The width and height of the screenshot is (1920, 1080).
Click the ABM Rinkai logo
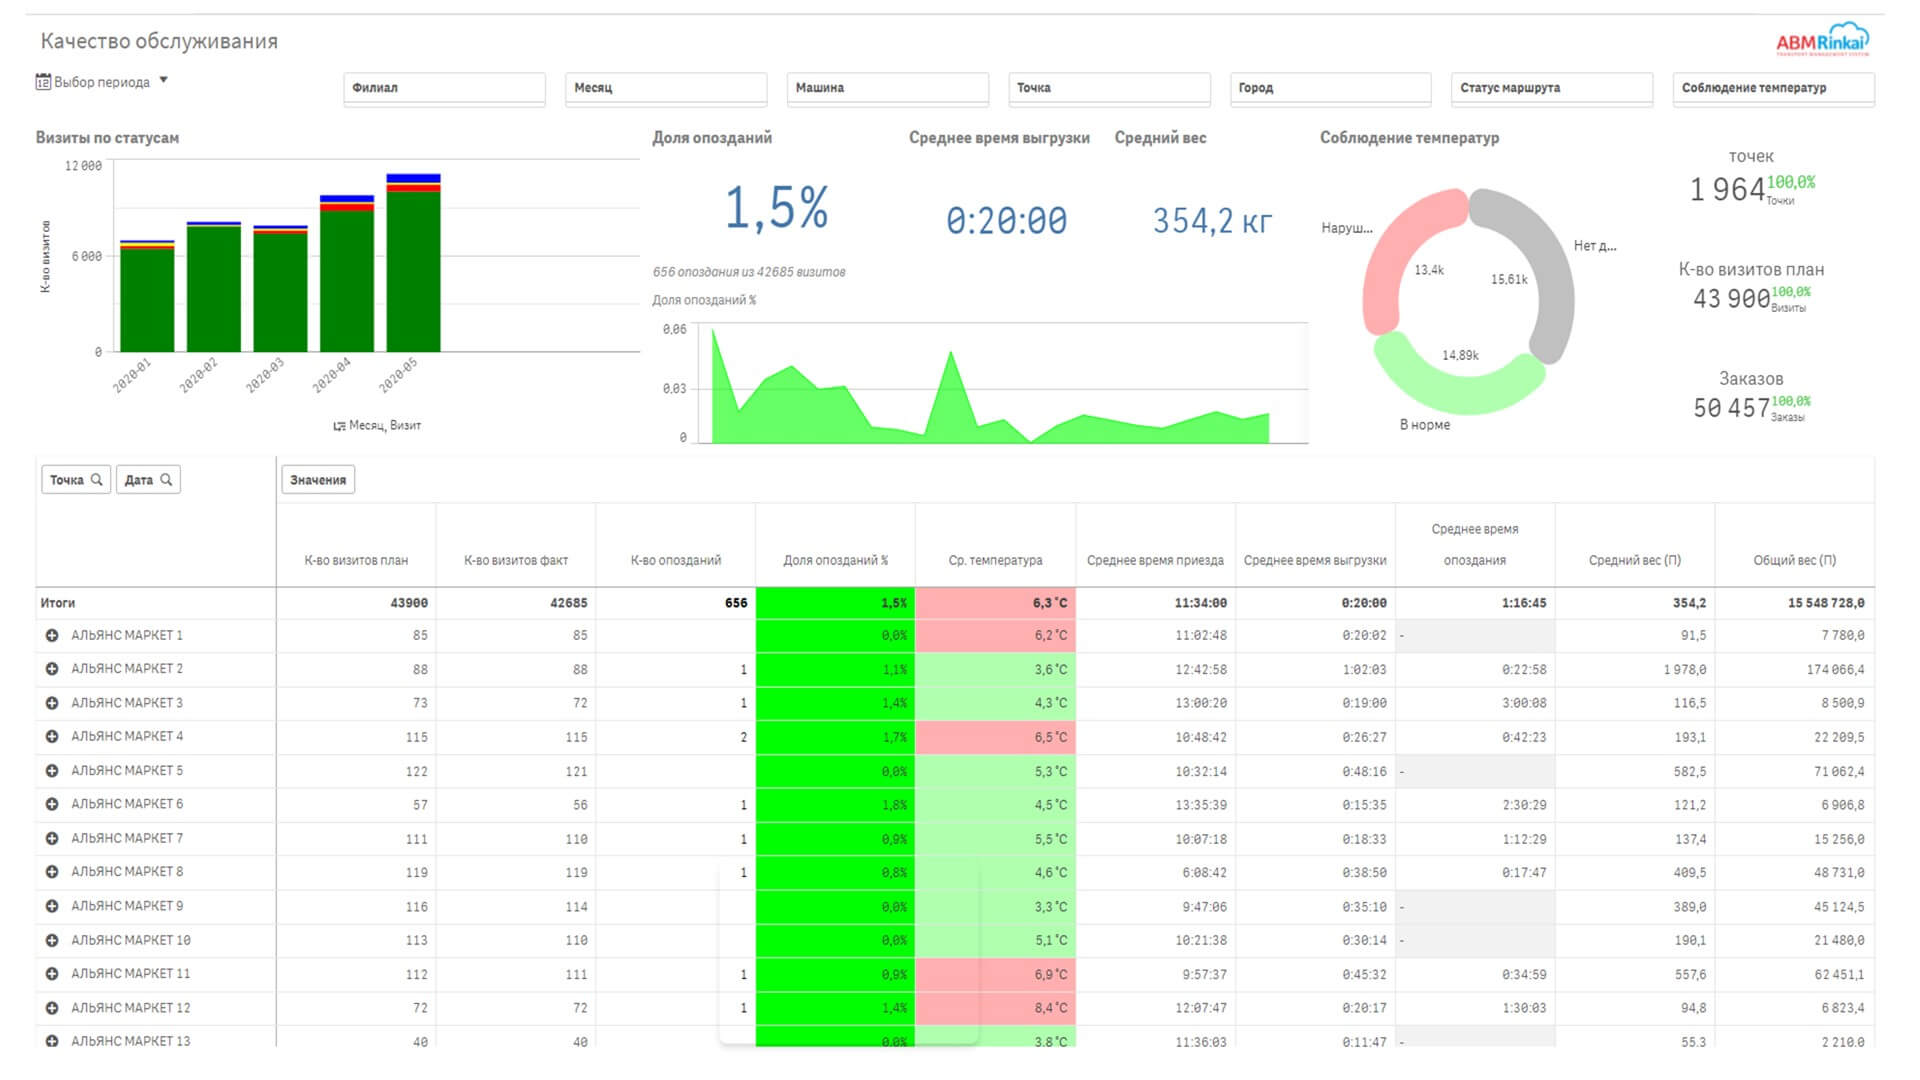click(1822, 39)
